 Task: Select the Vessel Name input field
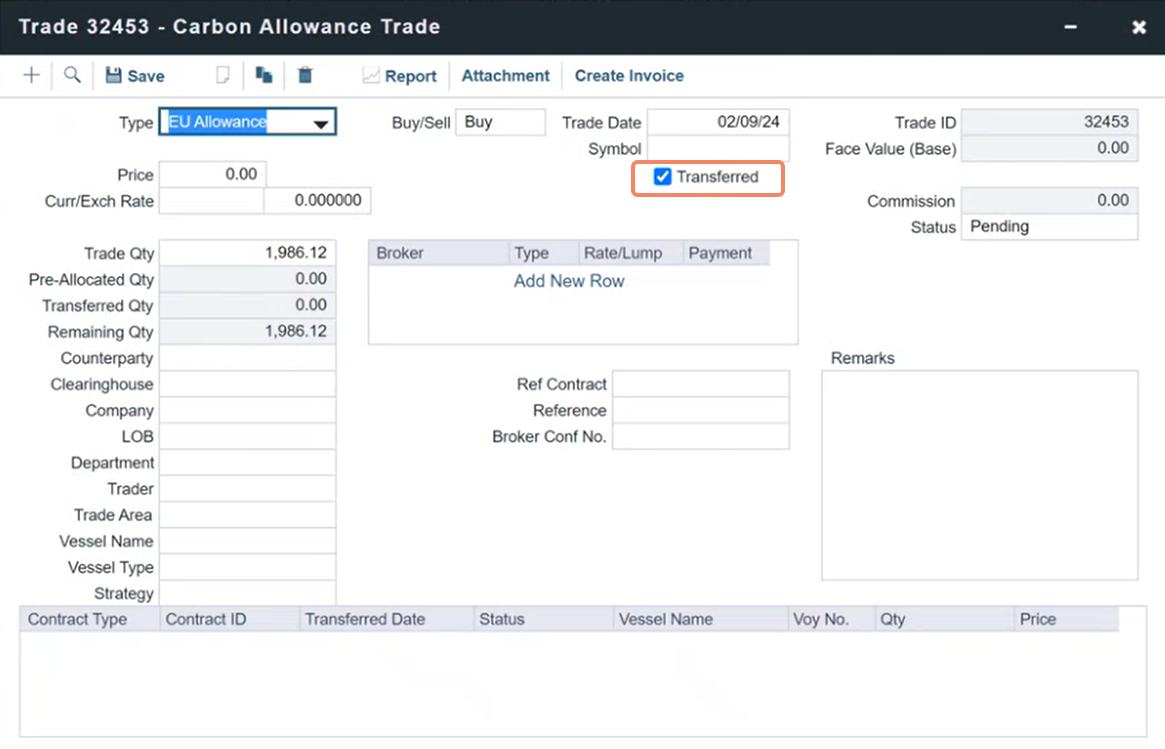tap(247, 541)
